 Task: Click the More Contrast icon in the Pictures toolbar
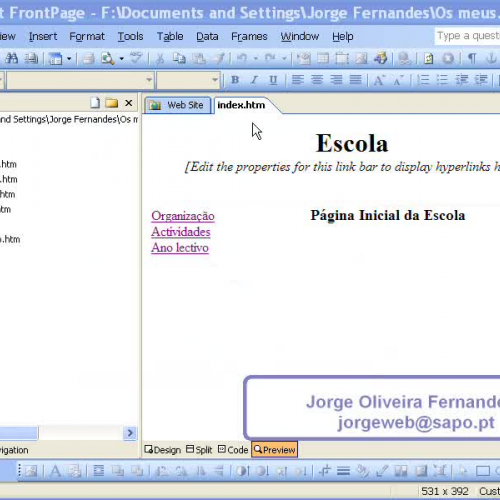(x=242, y=471)
